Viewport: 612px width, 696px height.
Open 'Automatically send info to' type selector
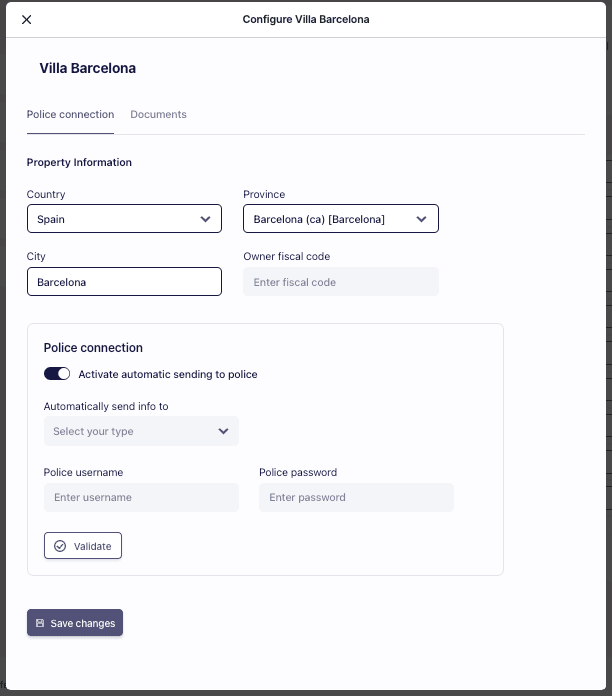pos(141,432)
